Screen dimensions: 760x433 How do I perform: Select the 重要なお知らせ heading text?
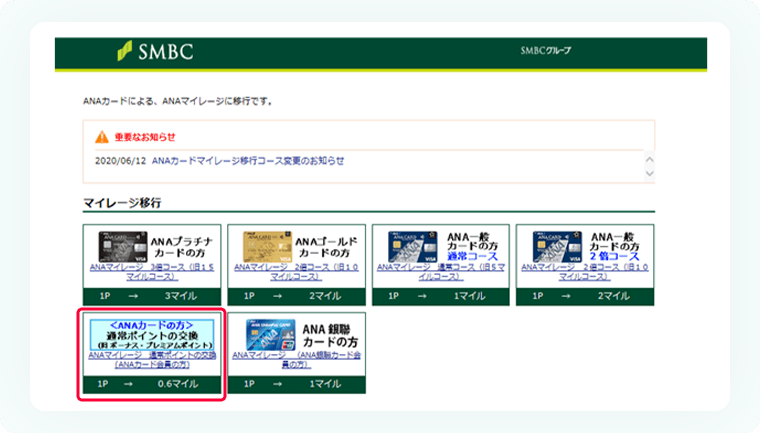(145, 137)
